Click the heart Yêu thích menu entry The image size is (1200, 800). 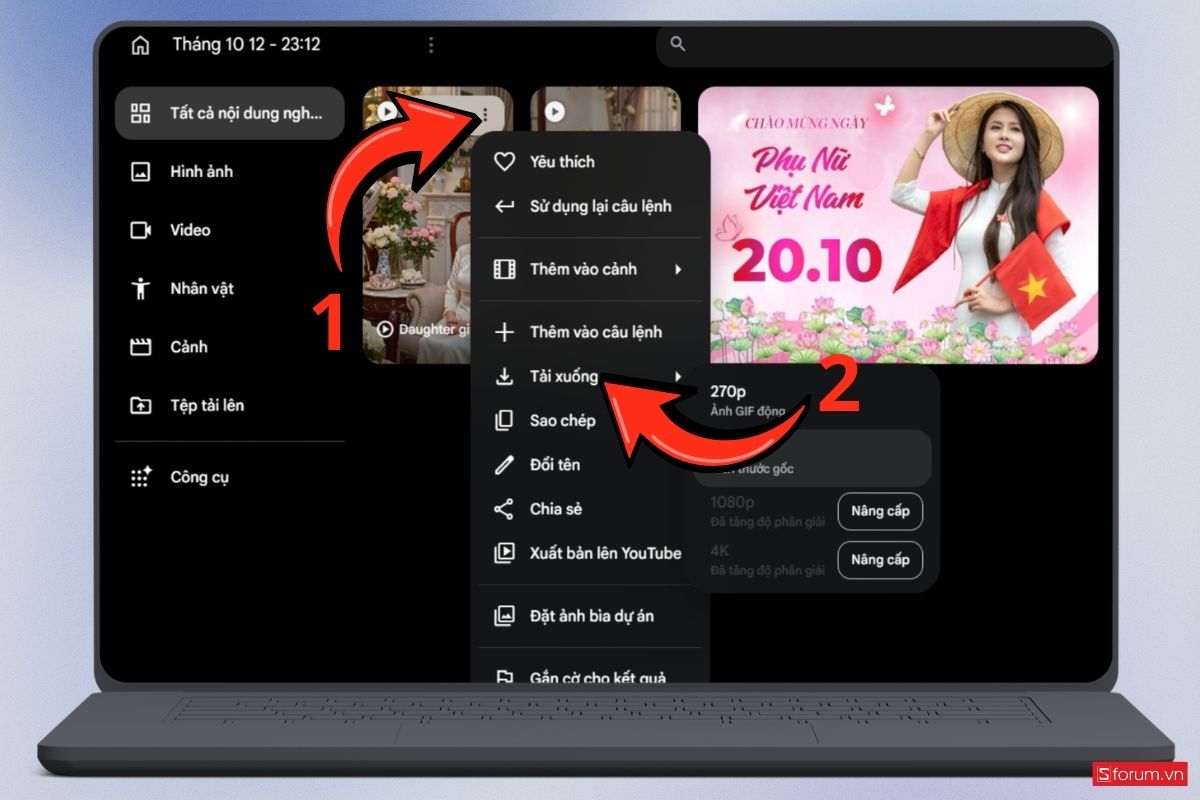pyautogui.click(x=590, y=161)
